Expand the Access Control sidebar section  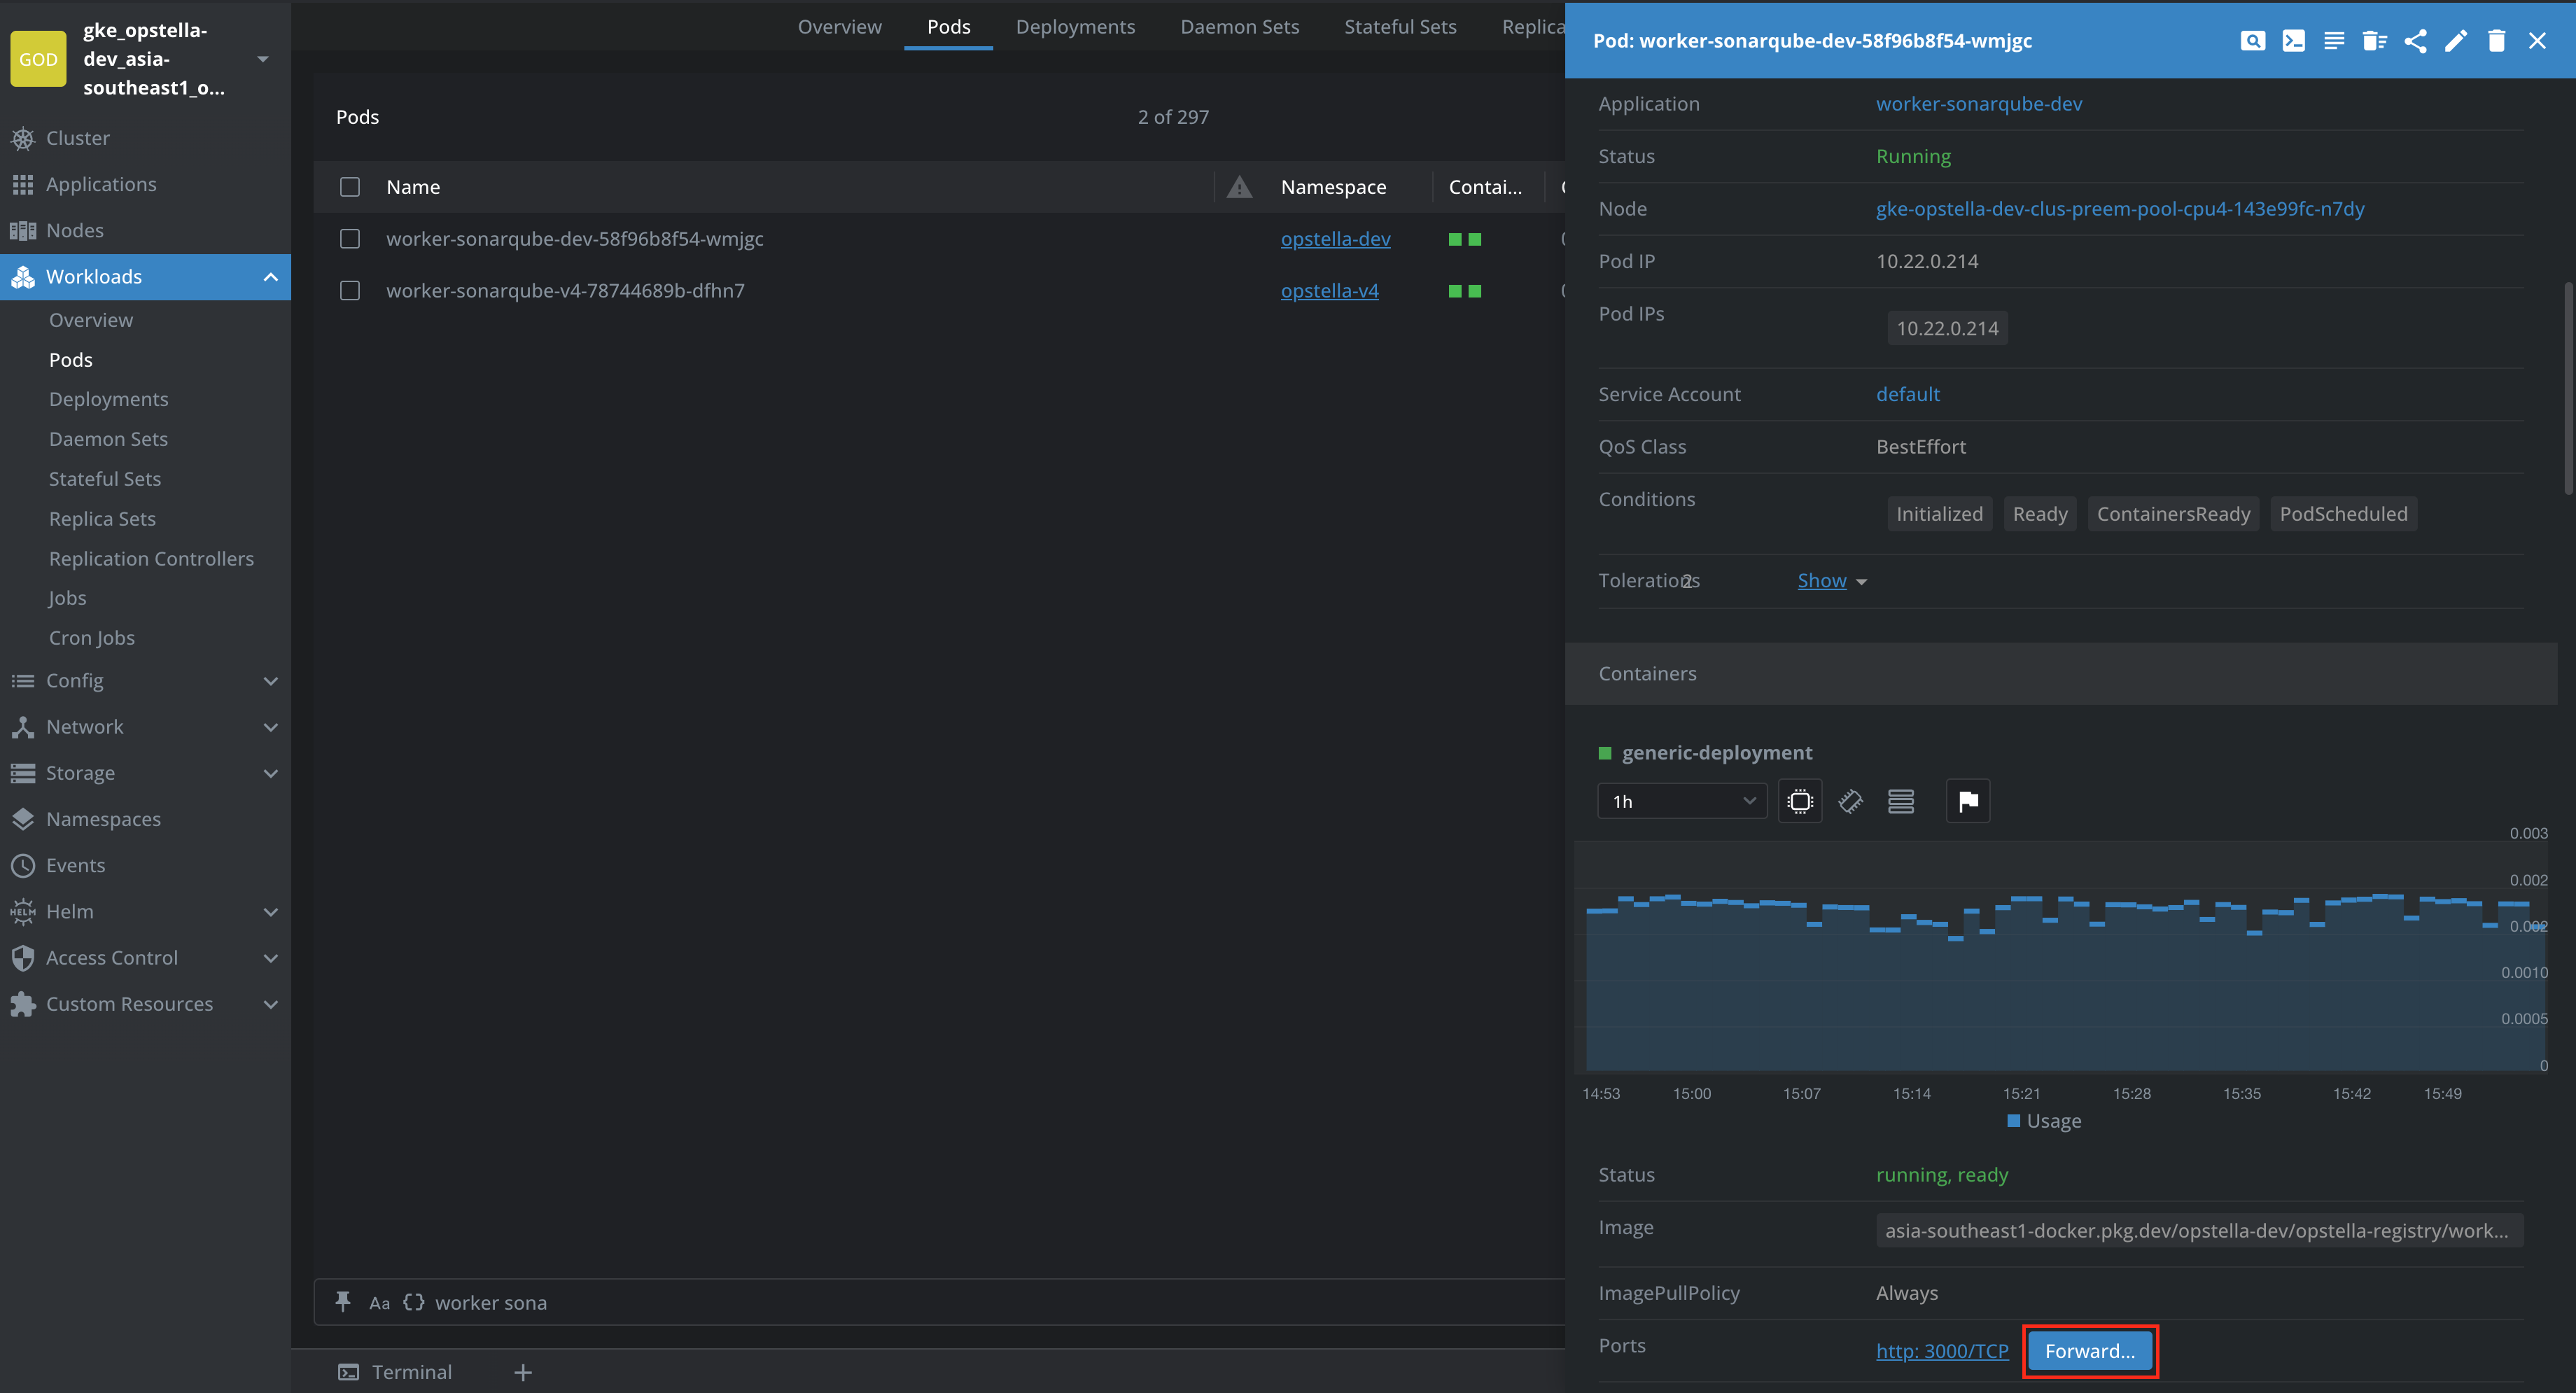point(270,958)
